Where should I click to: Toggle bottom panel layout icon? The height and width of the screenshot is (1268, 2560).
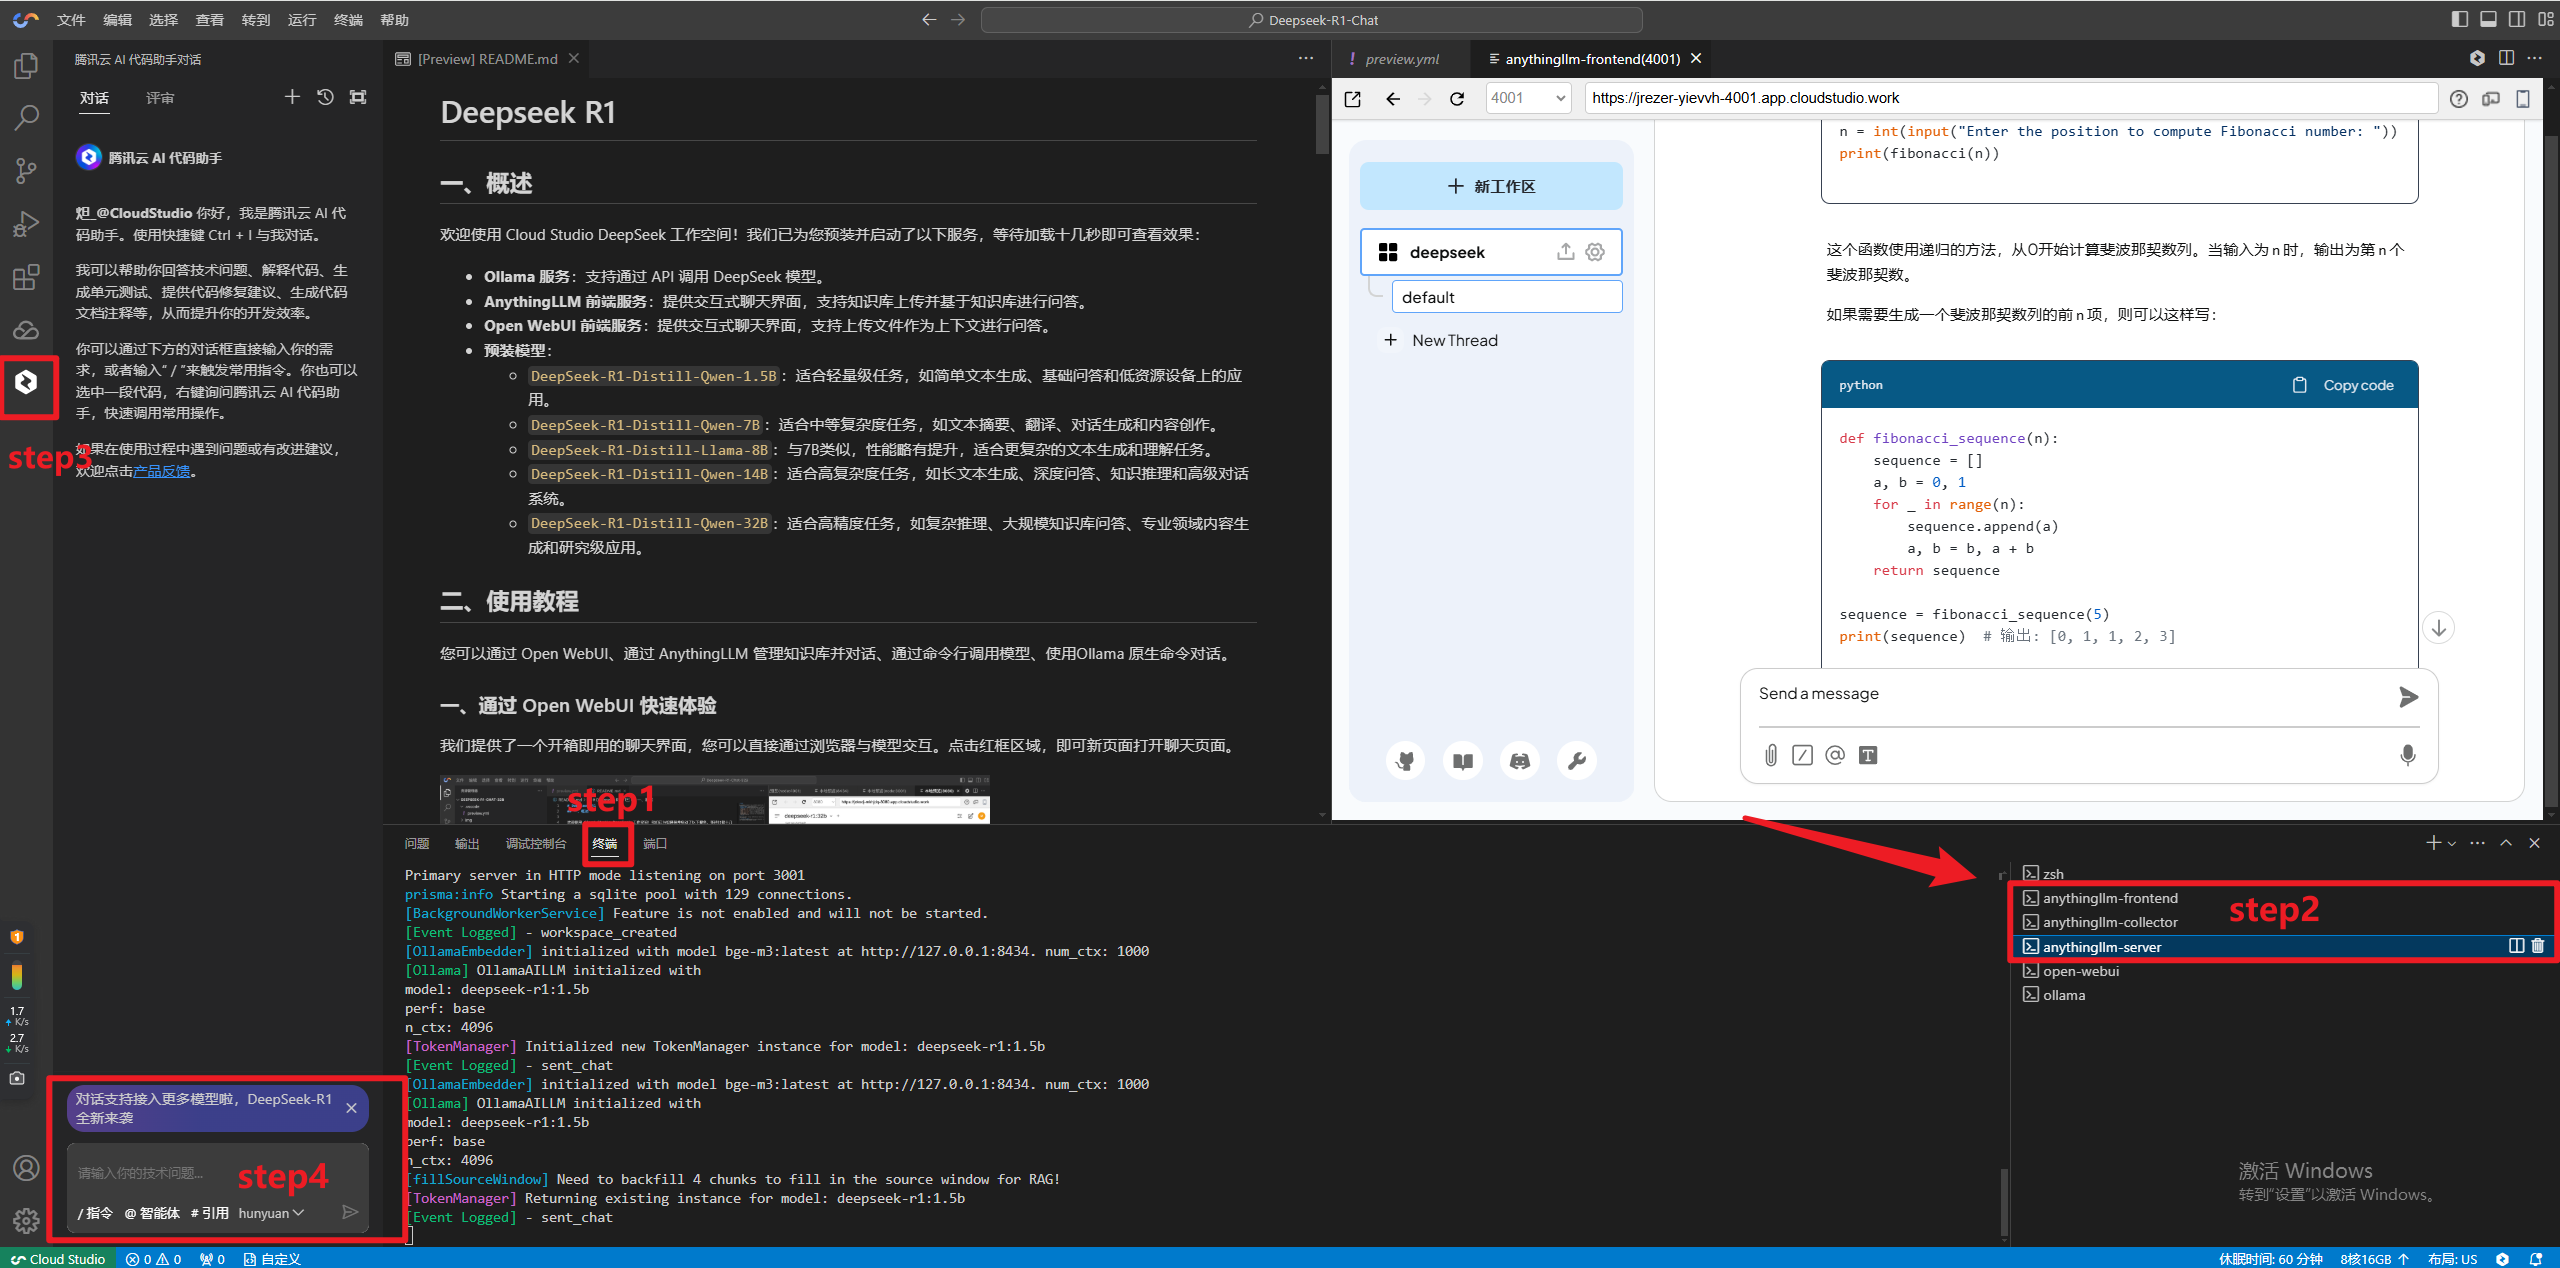pyautogui.click(x=2489, y=19)
